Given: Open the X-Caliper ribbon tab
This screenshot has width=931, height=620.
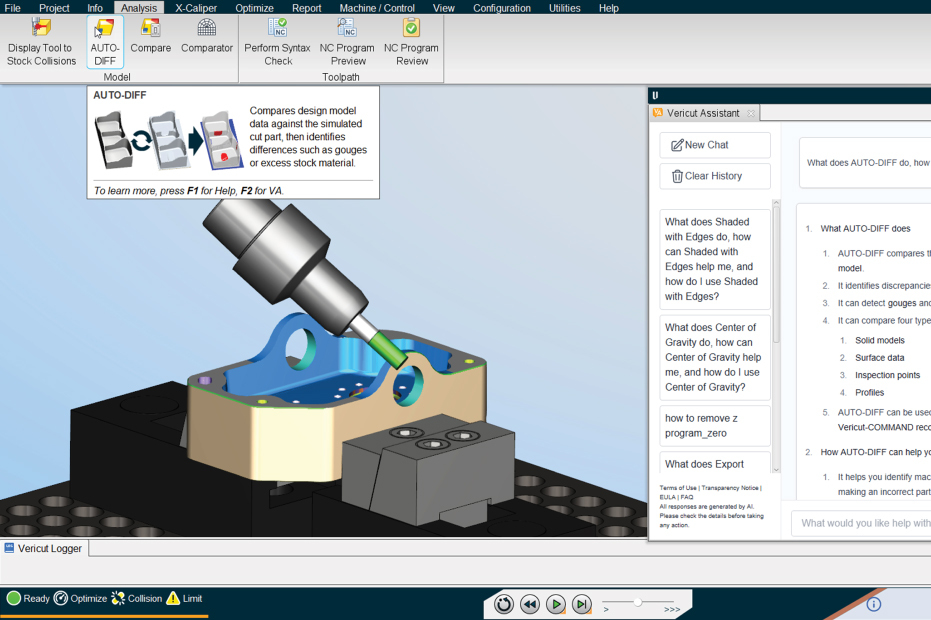Looking at the screenshot, I should pos(196,8).
